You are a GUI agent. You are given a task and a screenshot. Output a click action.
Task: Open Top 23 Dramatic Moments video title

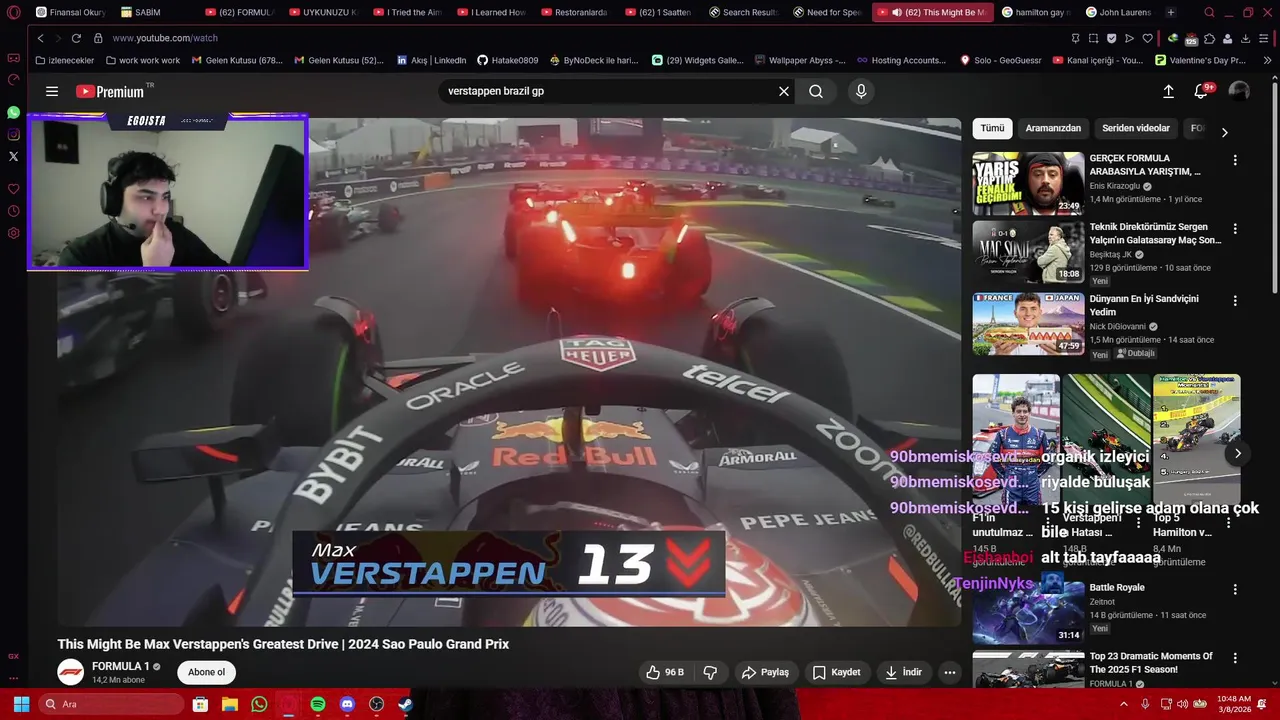[x=1151, y=663]
